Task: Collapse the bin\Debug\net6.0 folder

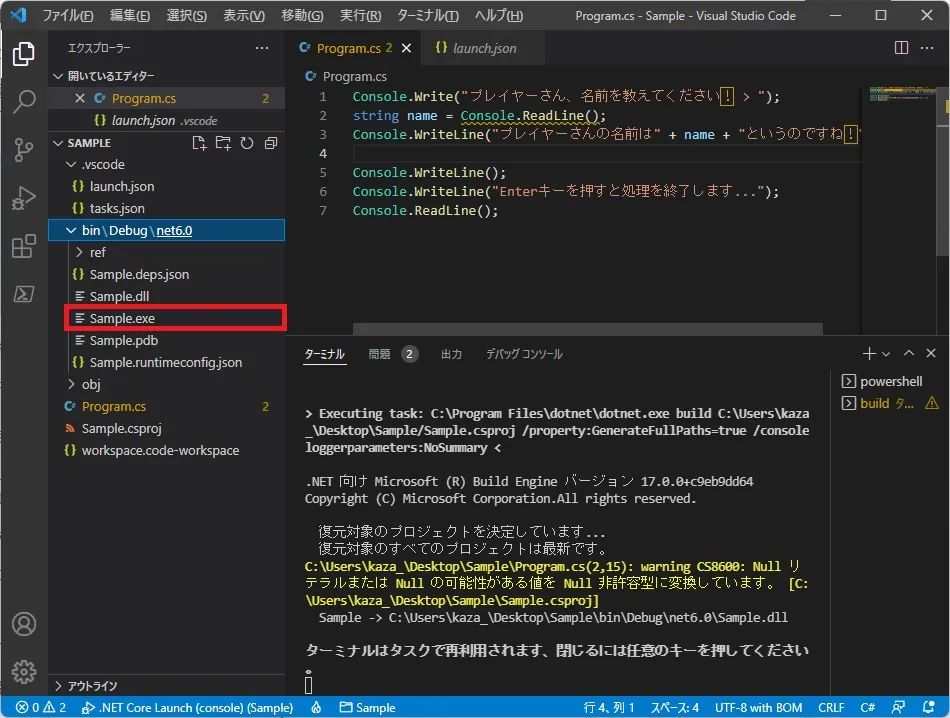Action: (x=70, y=230)
